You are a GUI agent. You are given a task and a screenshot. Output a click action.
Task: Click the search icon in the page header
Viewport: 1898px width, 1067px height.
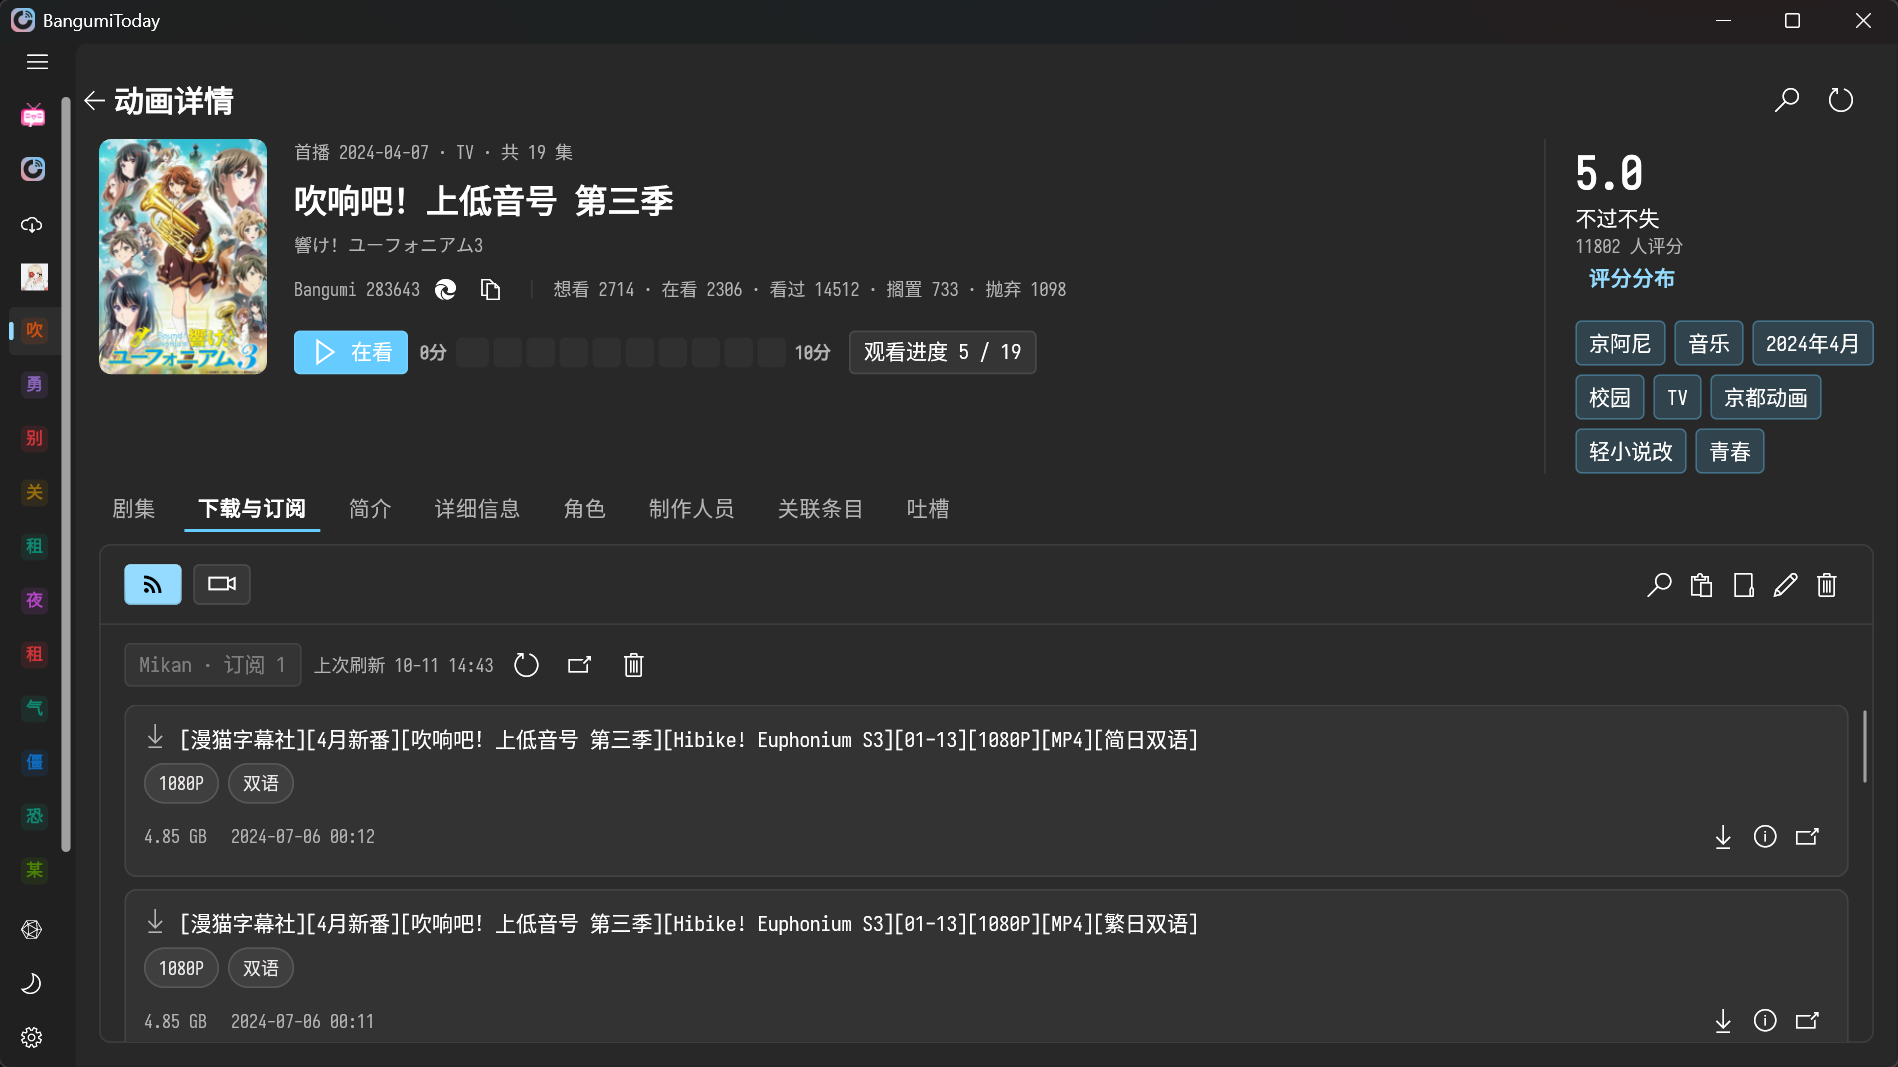point(1786,100)
